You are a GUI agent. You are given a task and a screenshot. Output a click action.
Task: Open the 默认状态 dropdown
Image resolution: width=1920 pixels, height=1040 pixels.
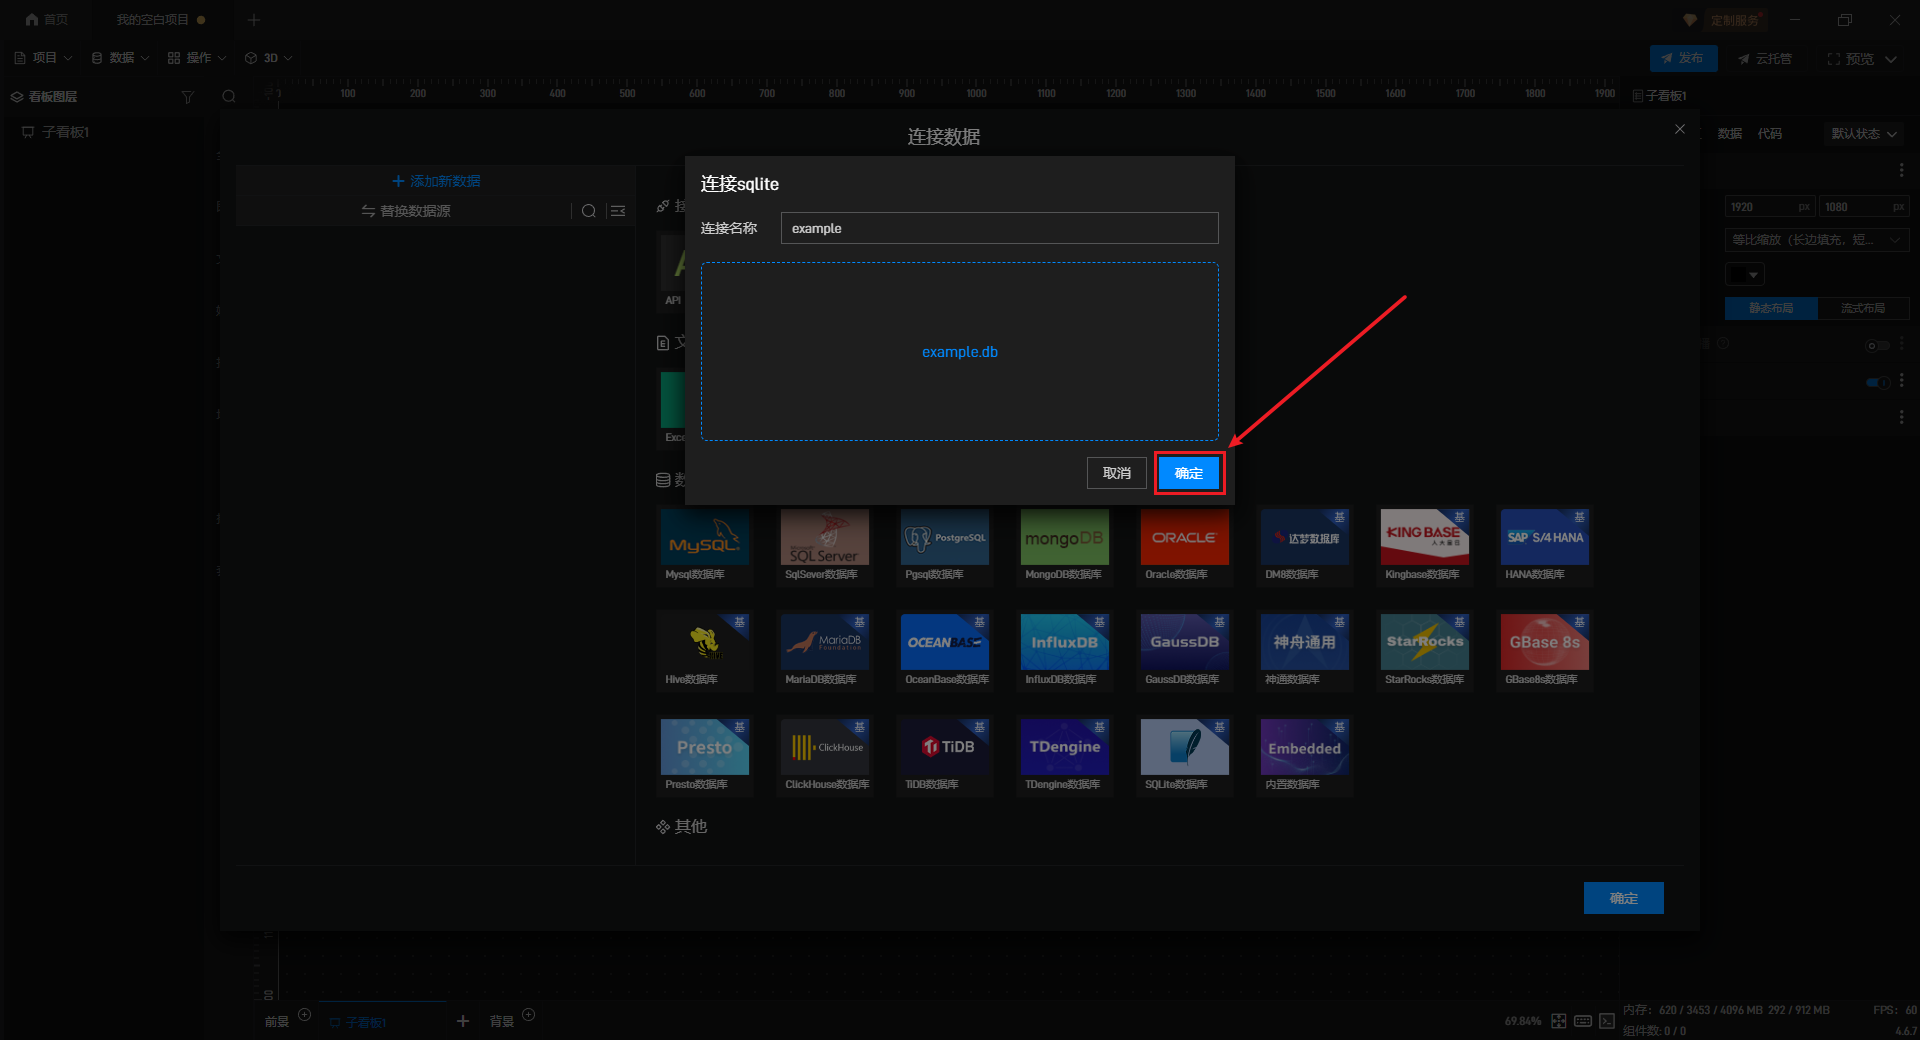(x=1863, y=134)
